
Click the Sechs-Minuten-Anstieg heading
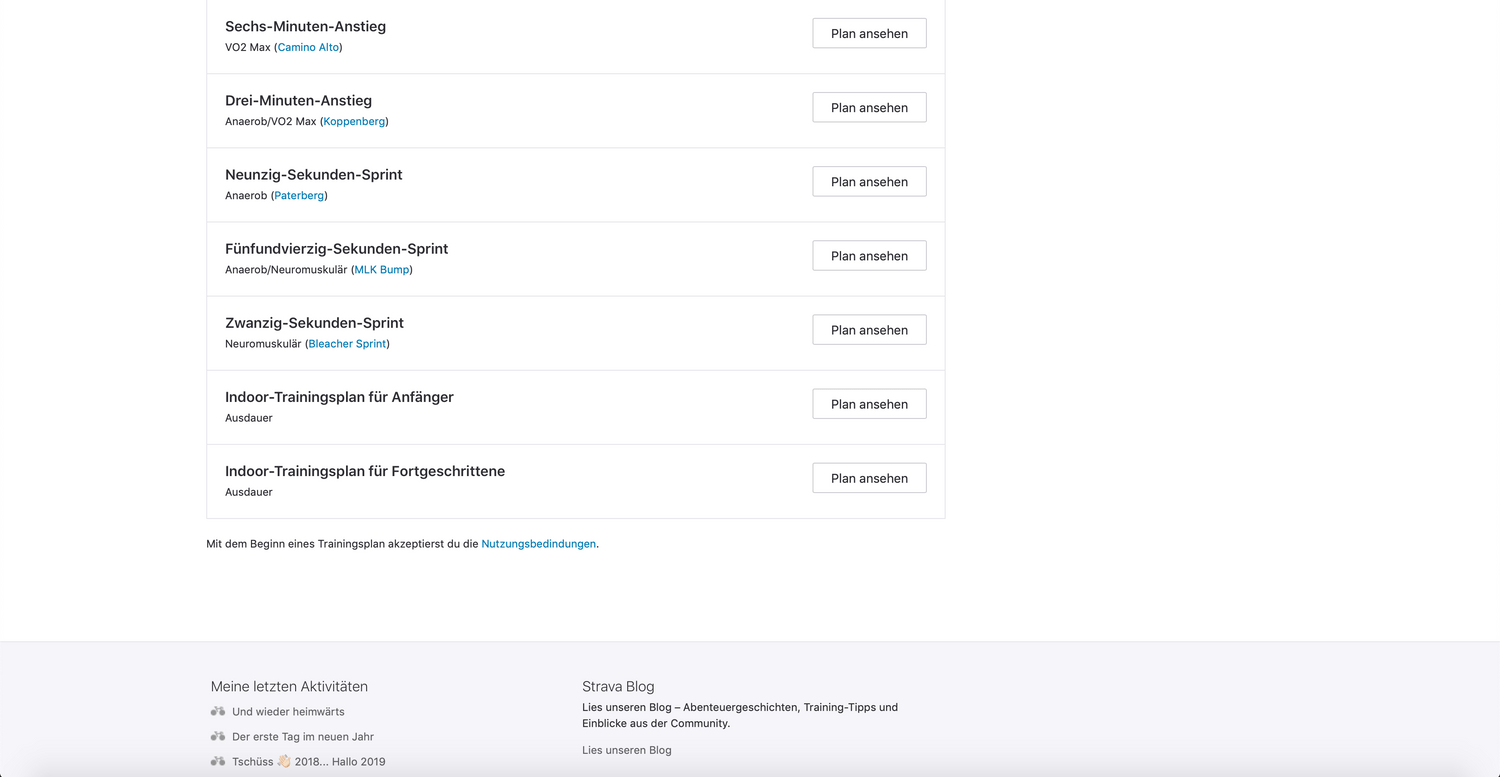(305, 27)
